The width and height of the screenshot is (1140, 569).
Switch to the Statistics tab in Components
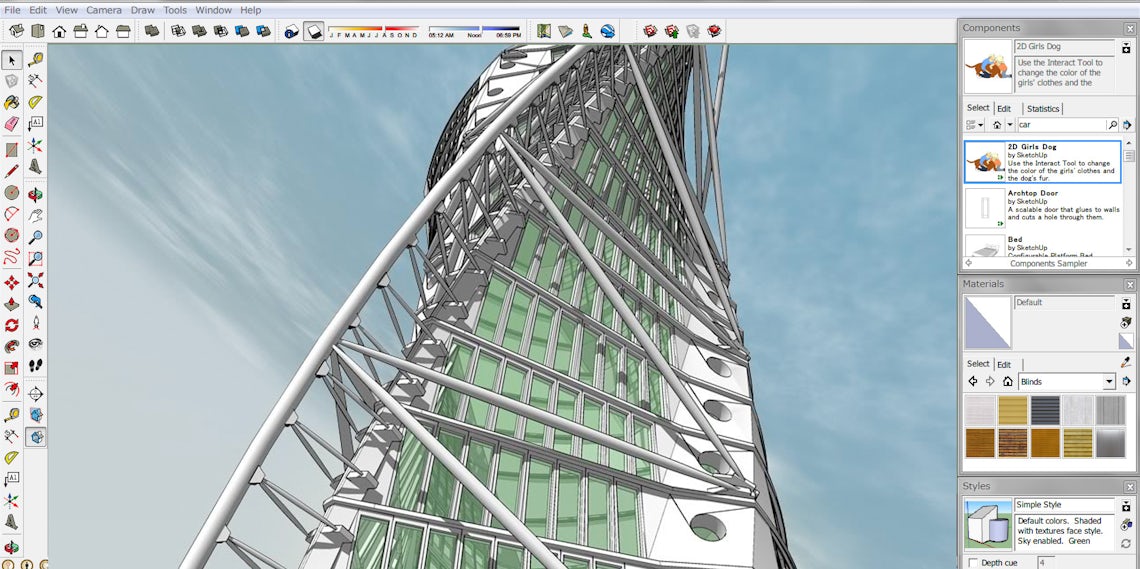point(1042,108)
